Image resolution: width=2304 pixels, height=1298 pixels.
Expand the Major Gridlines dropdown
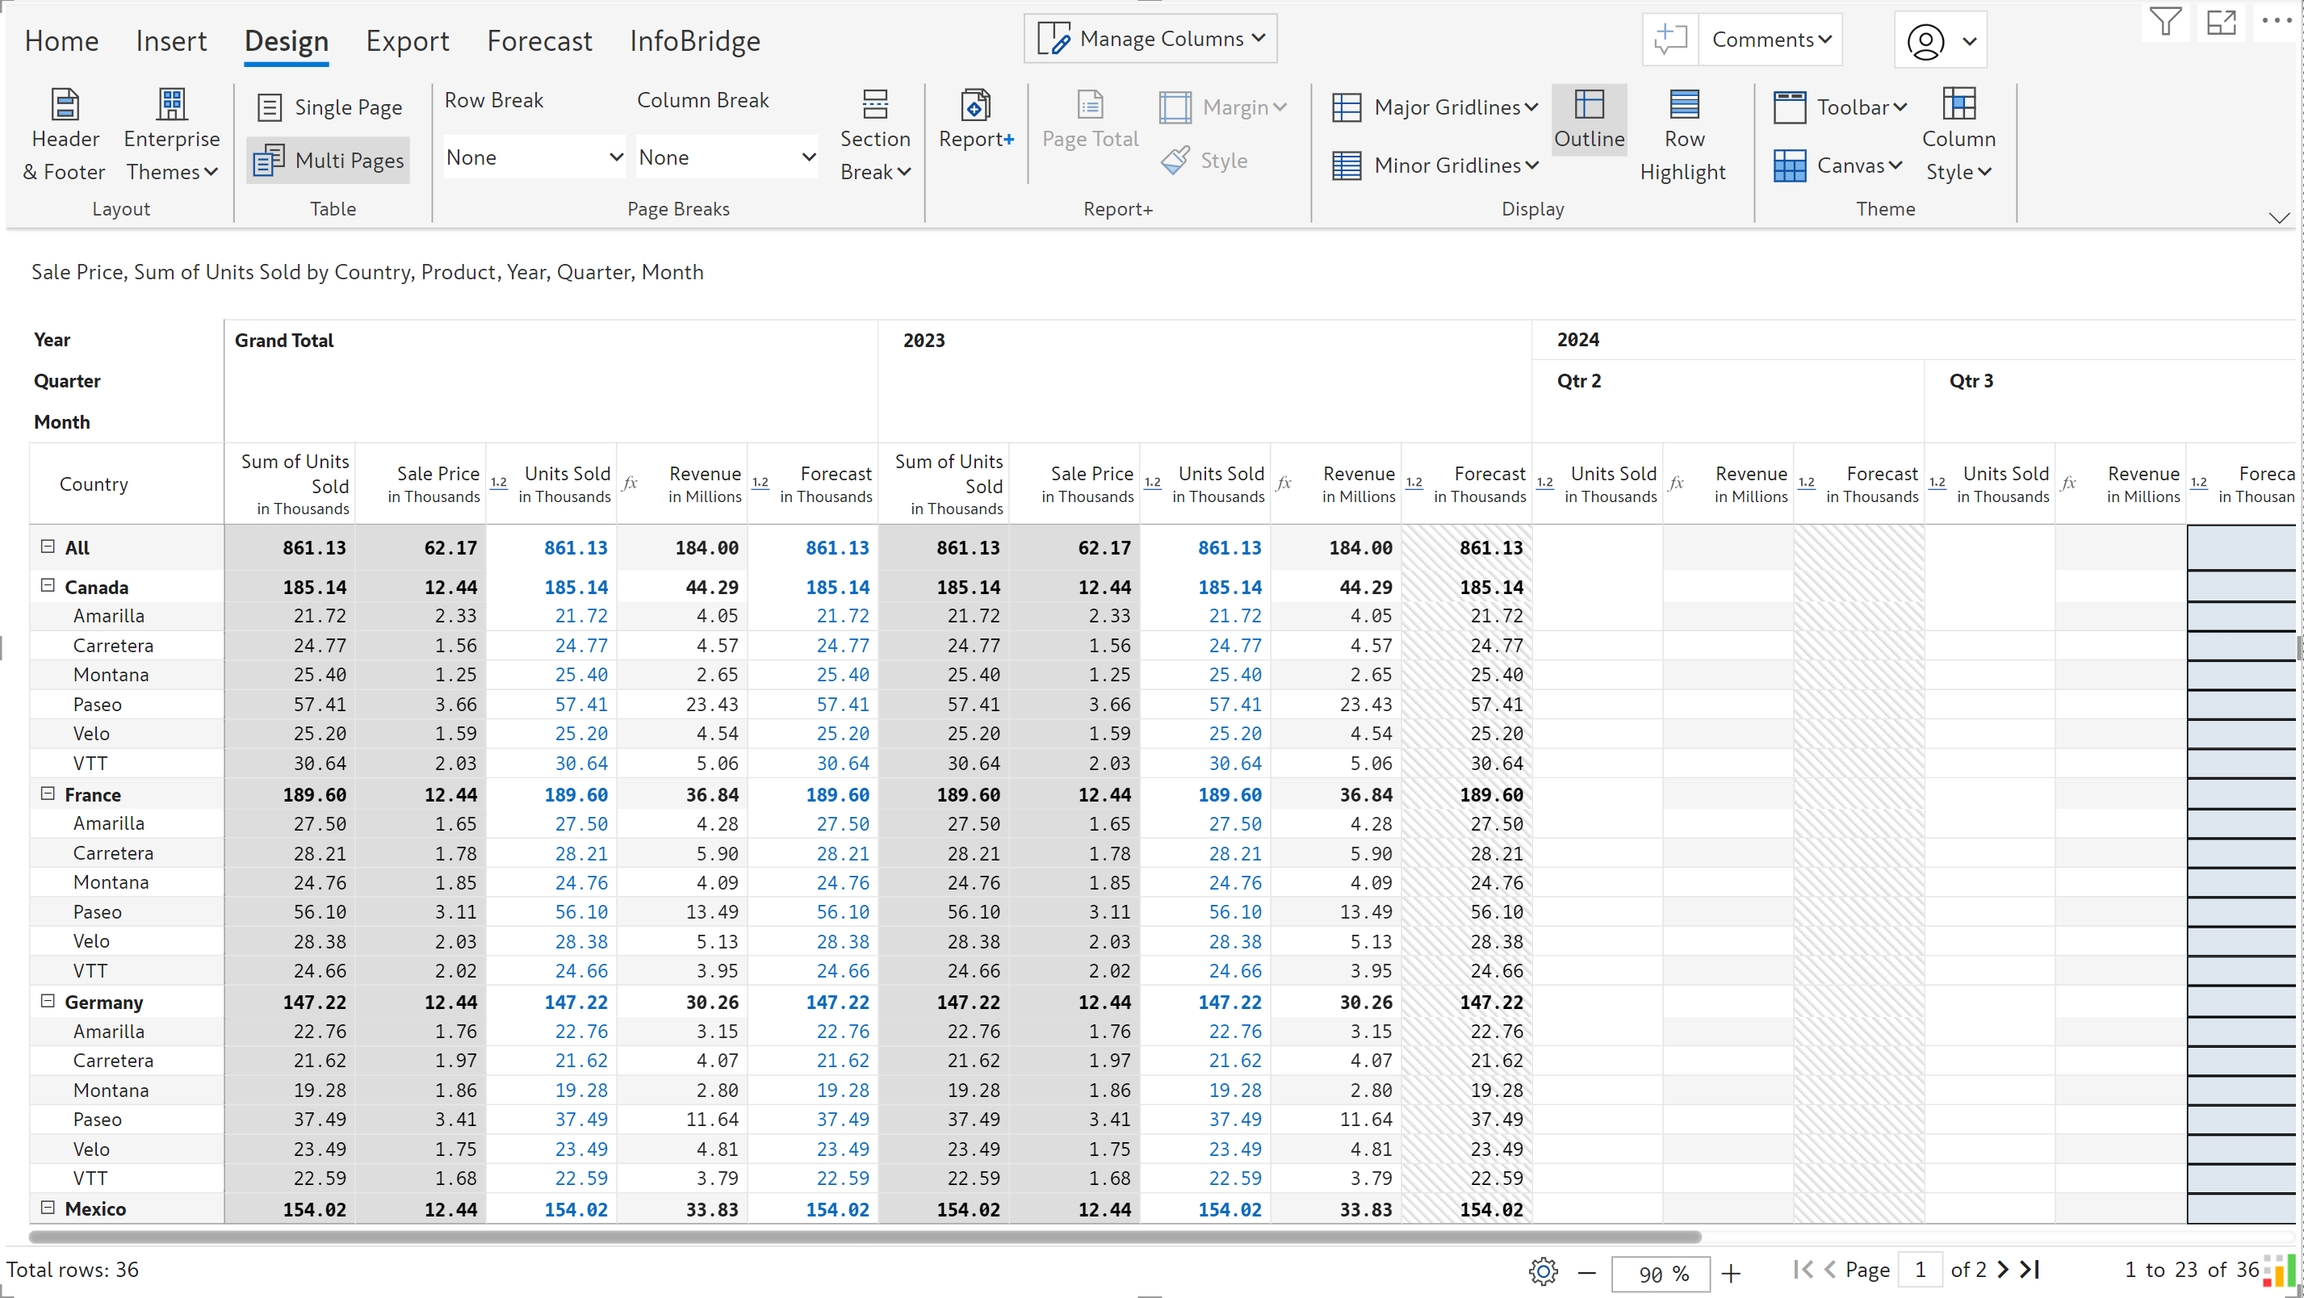click(1435, 107)
